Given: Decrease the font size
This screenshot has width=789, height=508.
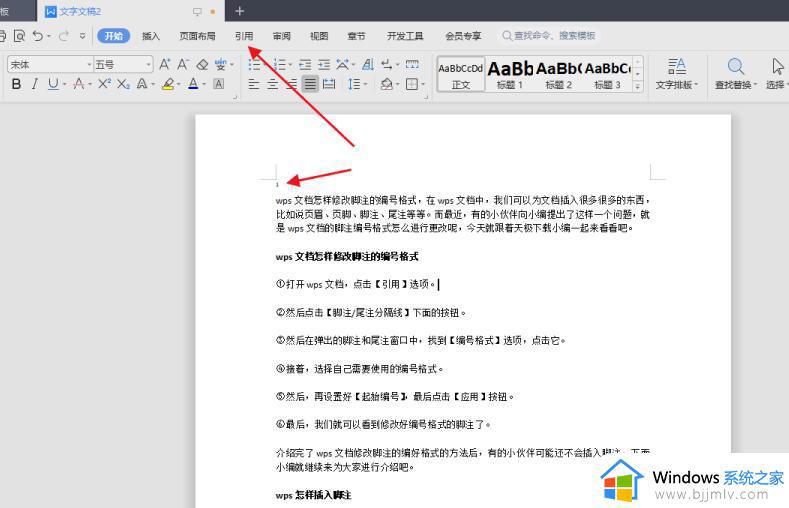Looking at the screenshot, I should (183, 64).
